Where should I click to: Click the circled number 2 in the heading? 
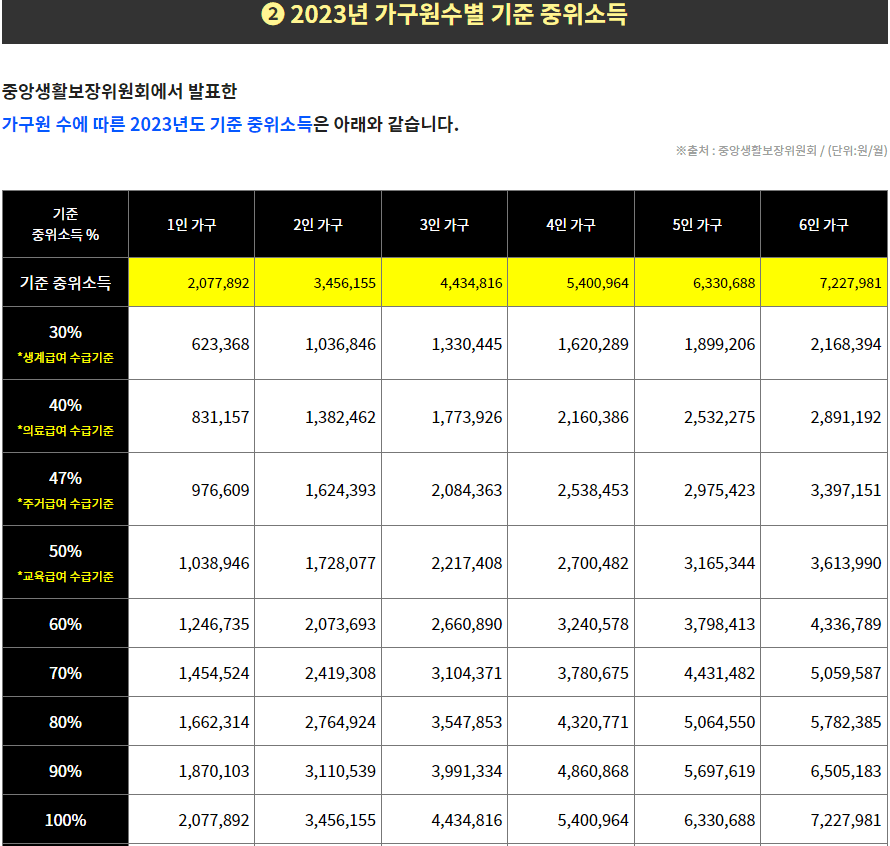pos(273,14)
